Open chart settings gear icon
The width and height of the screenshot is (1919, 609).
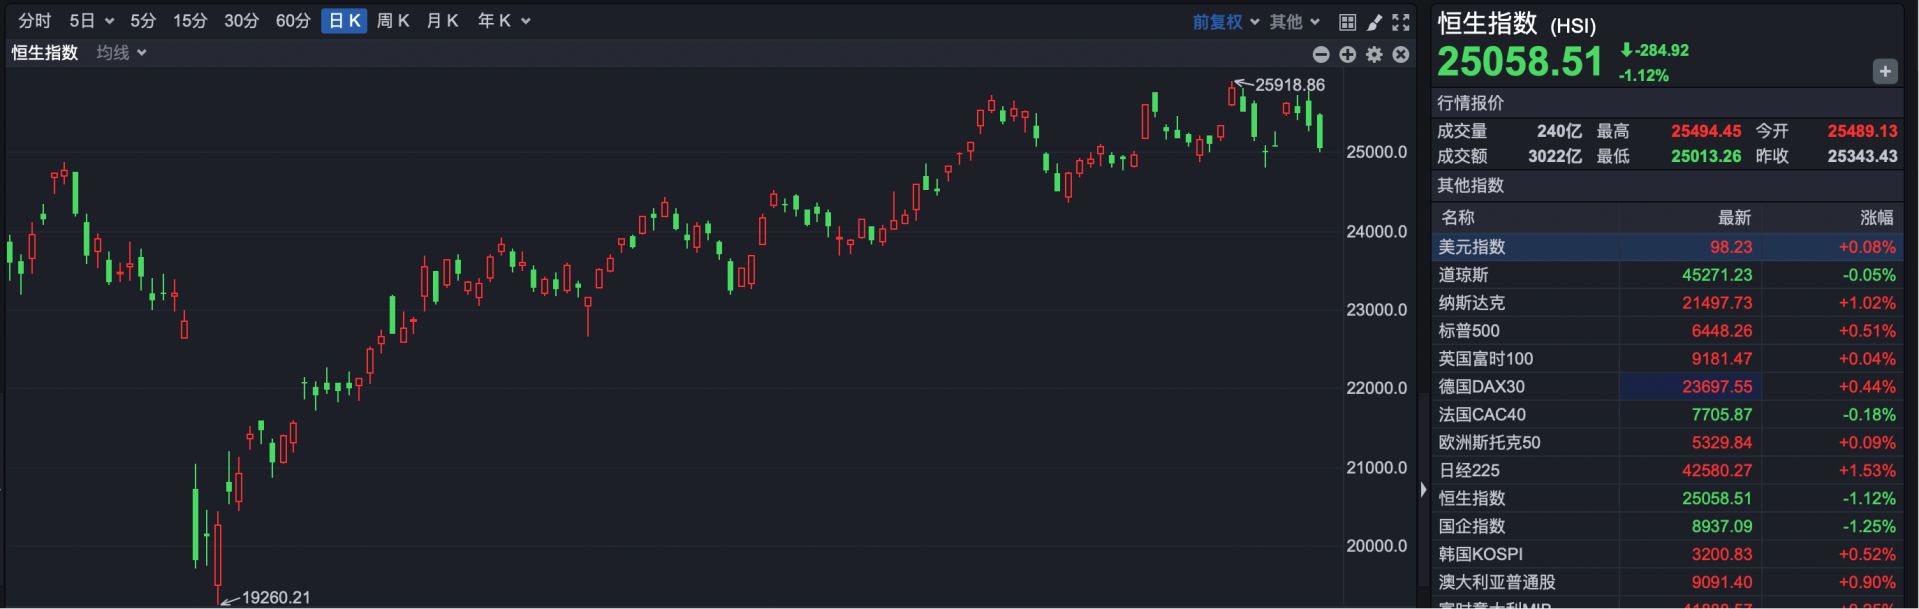pyautogui.click(x=1374, y=55)
